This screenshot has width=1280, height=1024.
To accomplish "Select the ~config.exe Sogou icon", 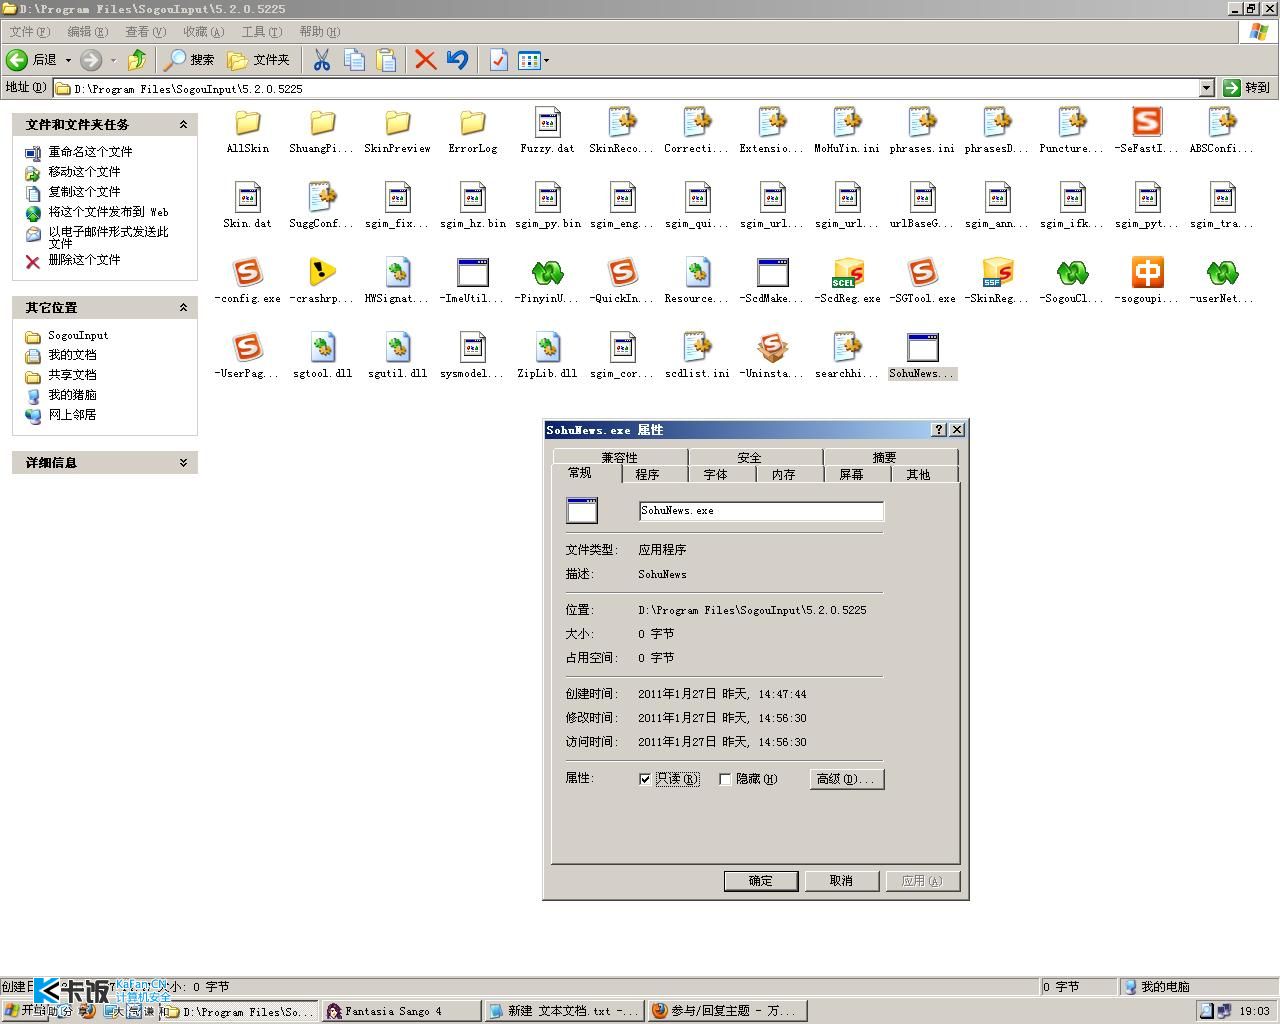I will 247,273.
